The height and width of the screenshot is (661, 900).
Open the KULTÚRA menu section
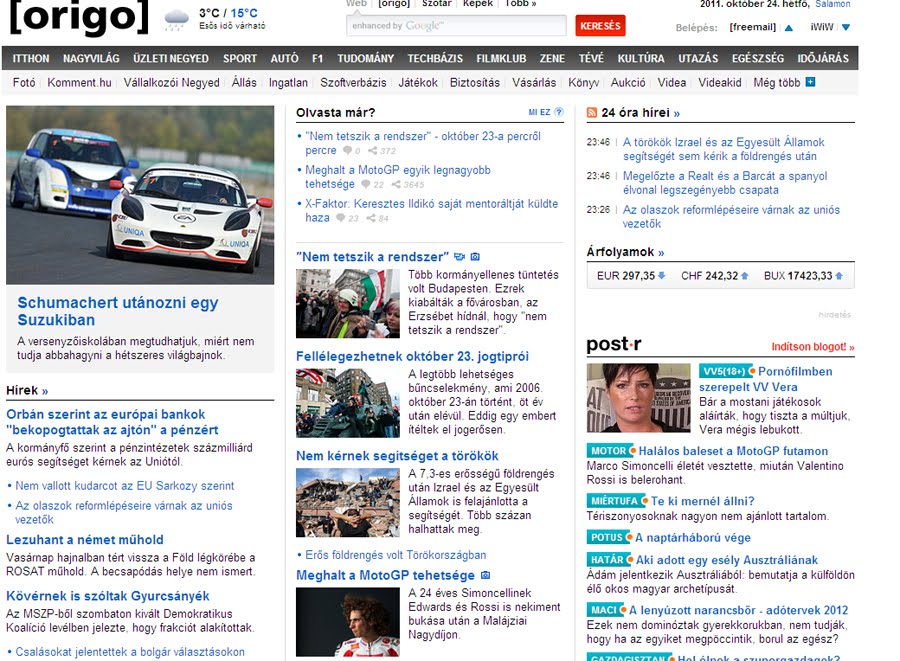pos(641,59)
